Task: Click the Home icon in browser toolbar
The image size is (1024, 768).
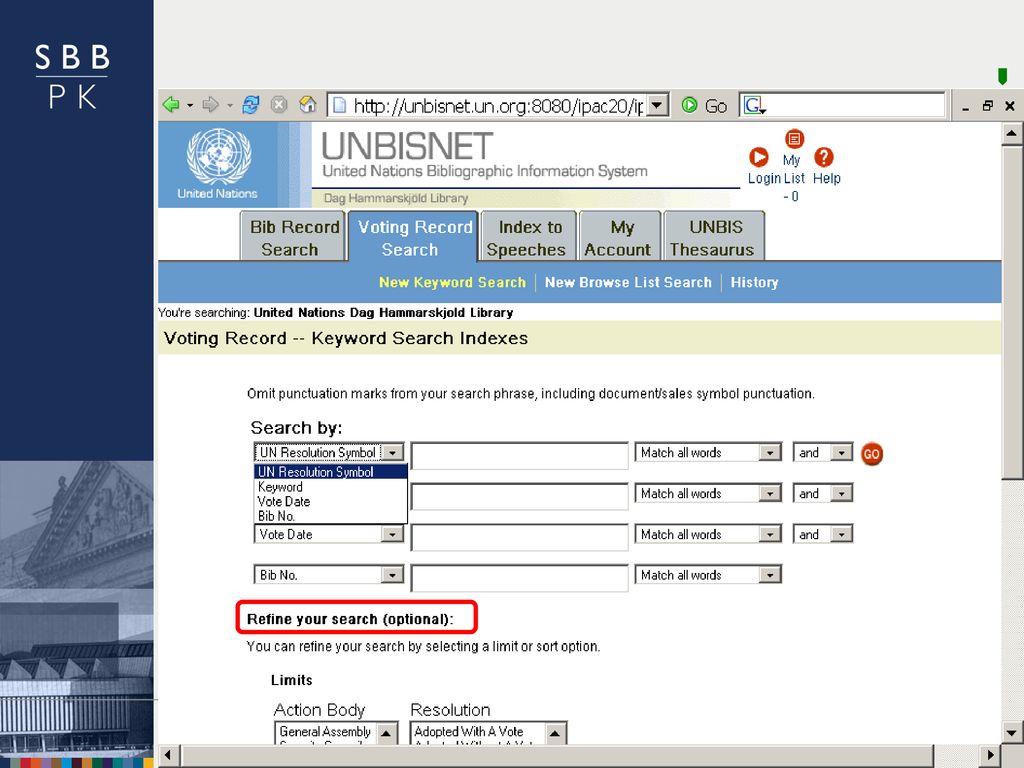Action: (307, 104)
